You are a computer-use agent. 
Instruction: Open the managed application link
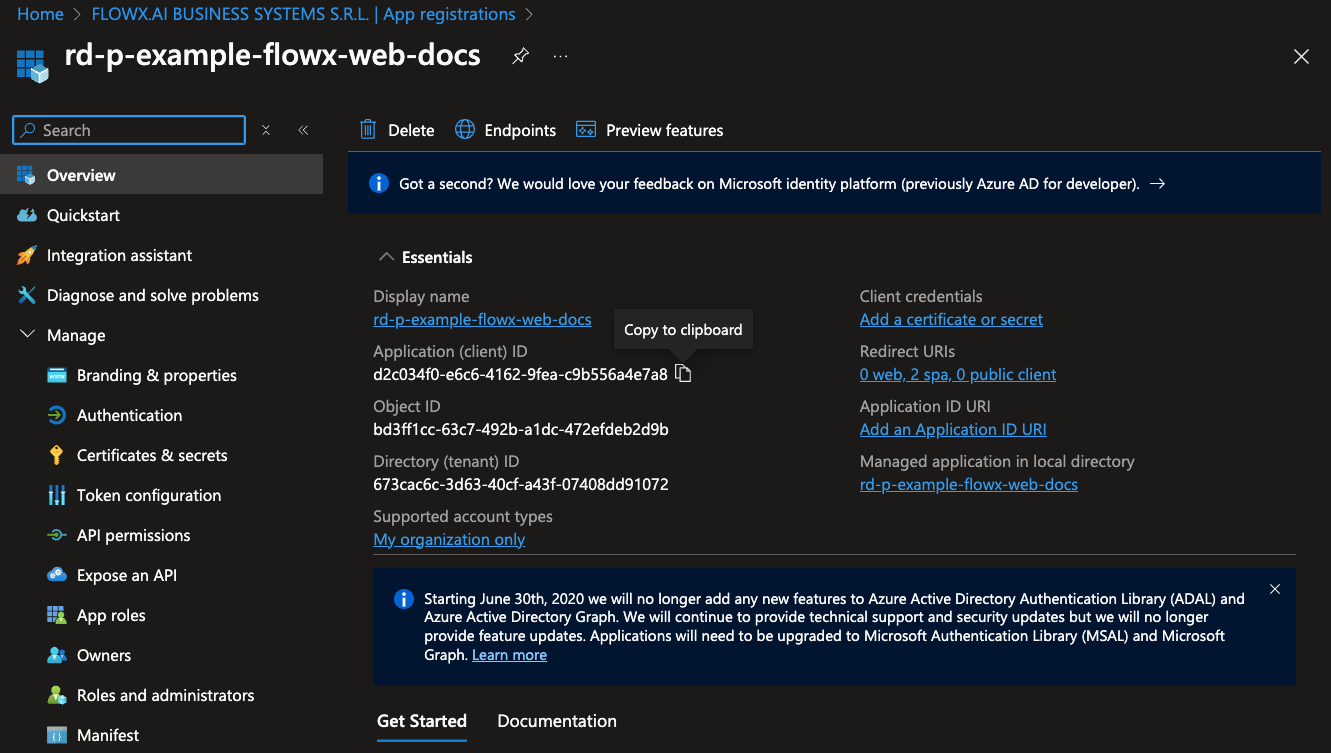pos(969,484)
